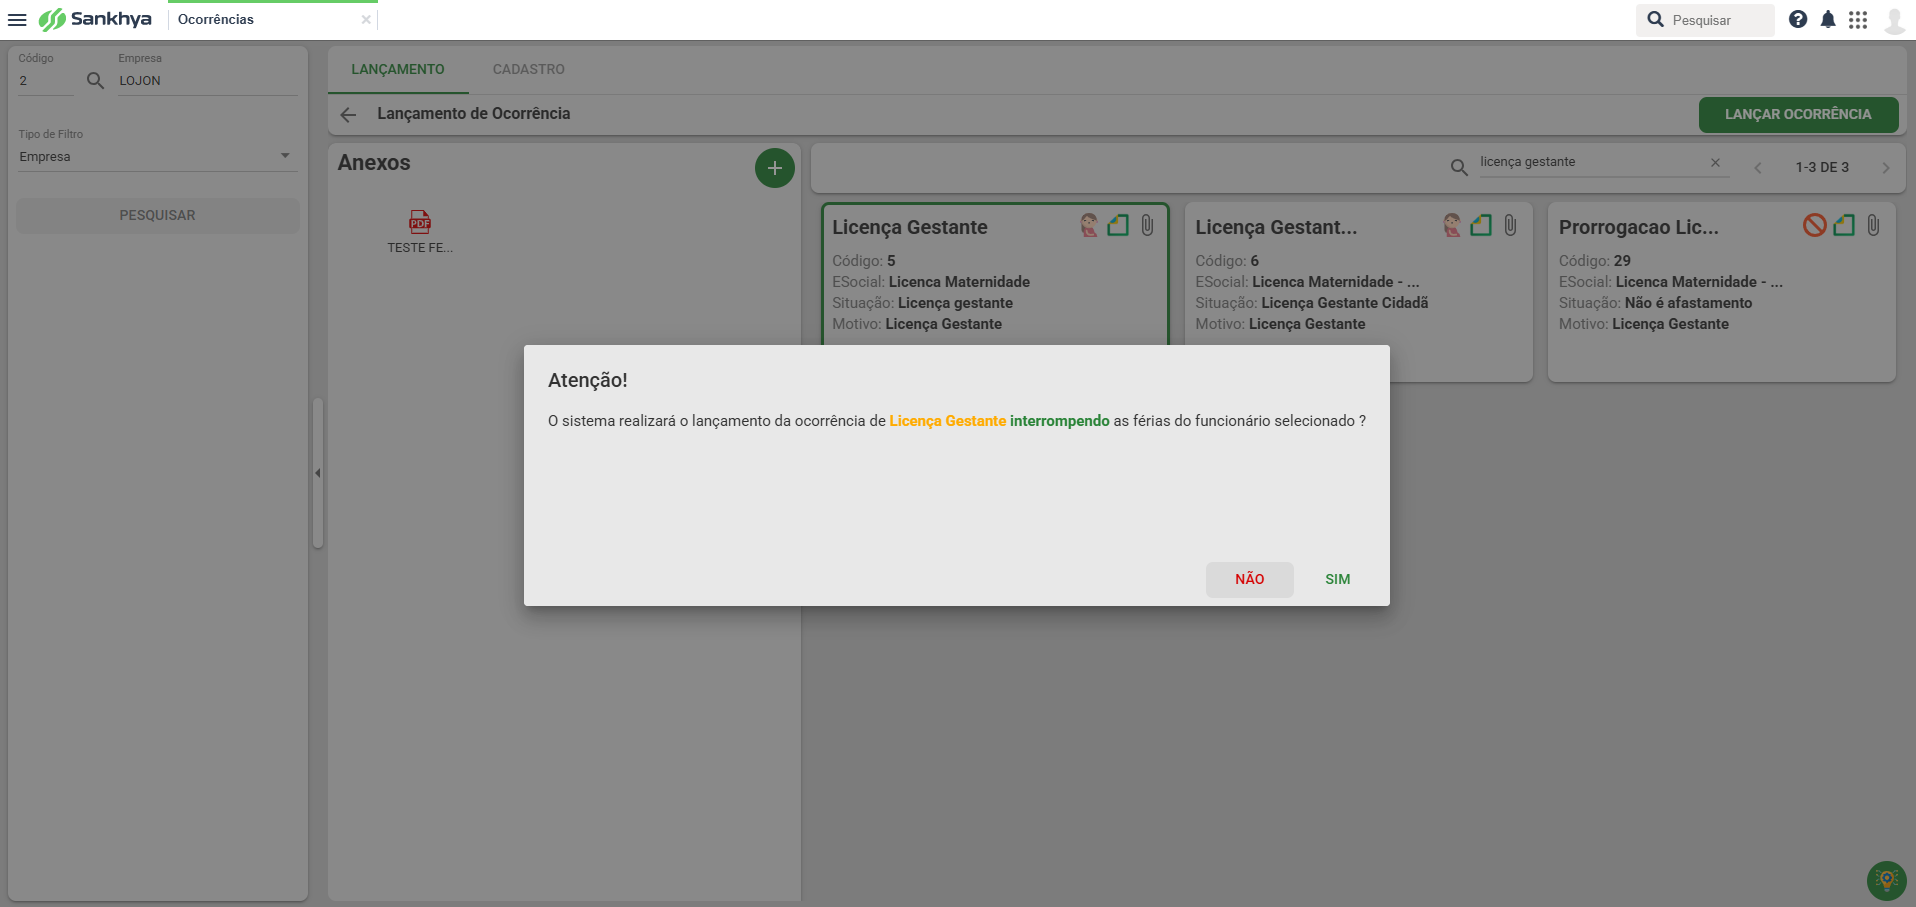Open the help question-mark icon
This screenshot has width=1916, height=907.
pyautogui.click(x=1798, y=19)
